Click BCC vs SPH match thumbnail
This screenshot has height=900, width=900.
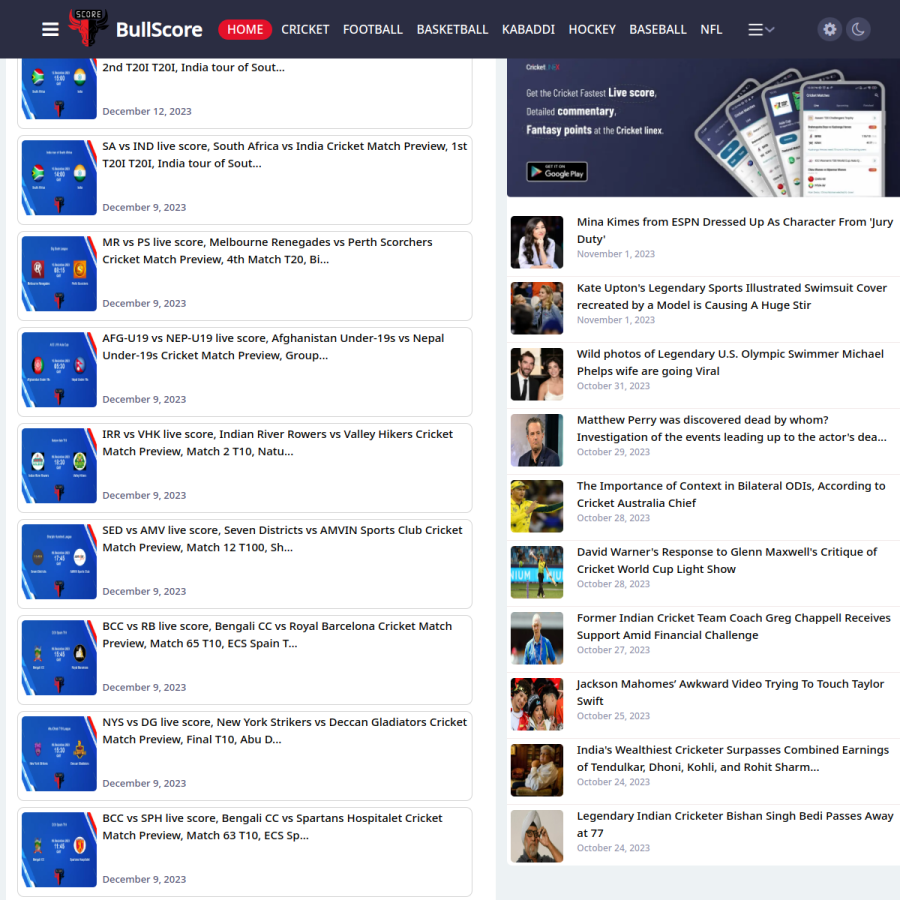click(x=59, y=849)
